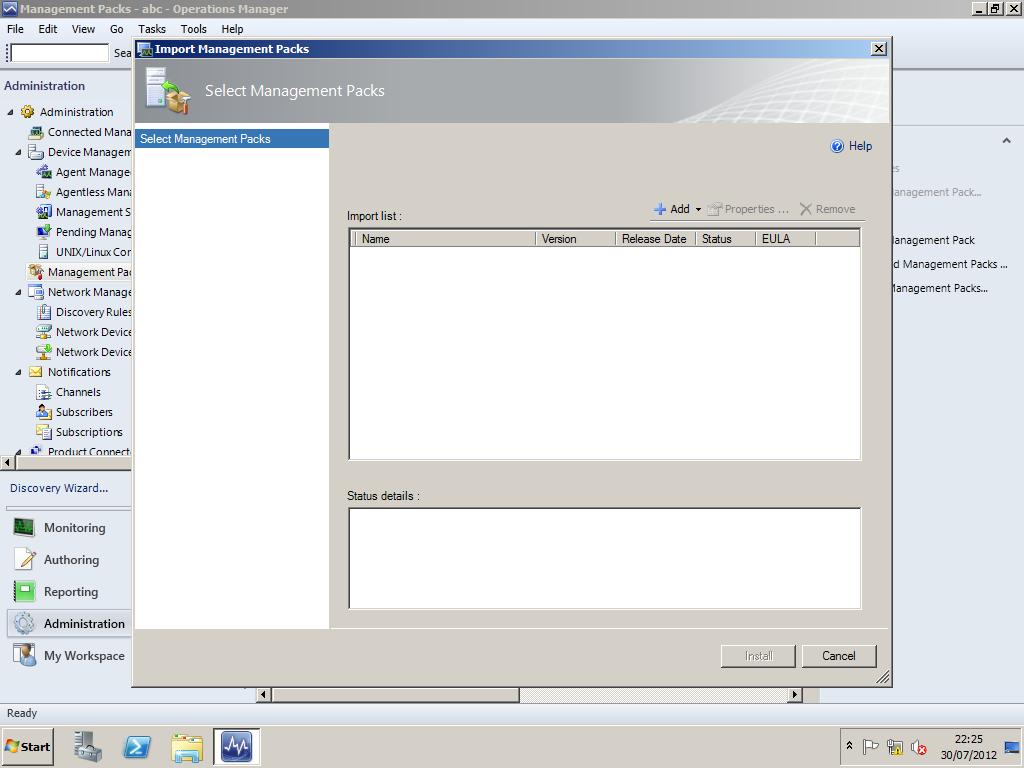Click the Status column header
The image size is (1024, 768).
tap(726, 239)
